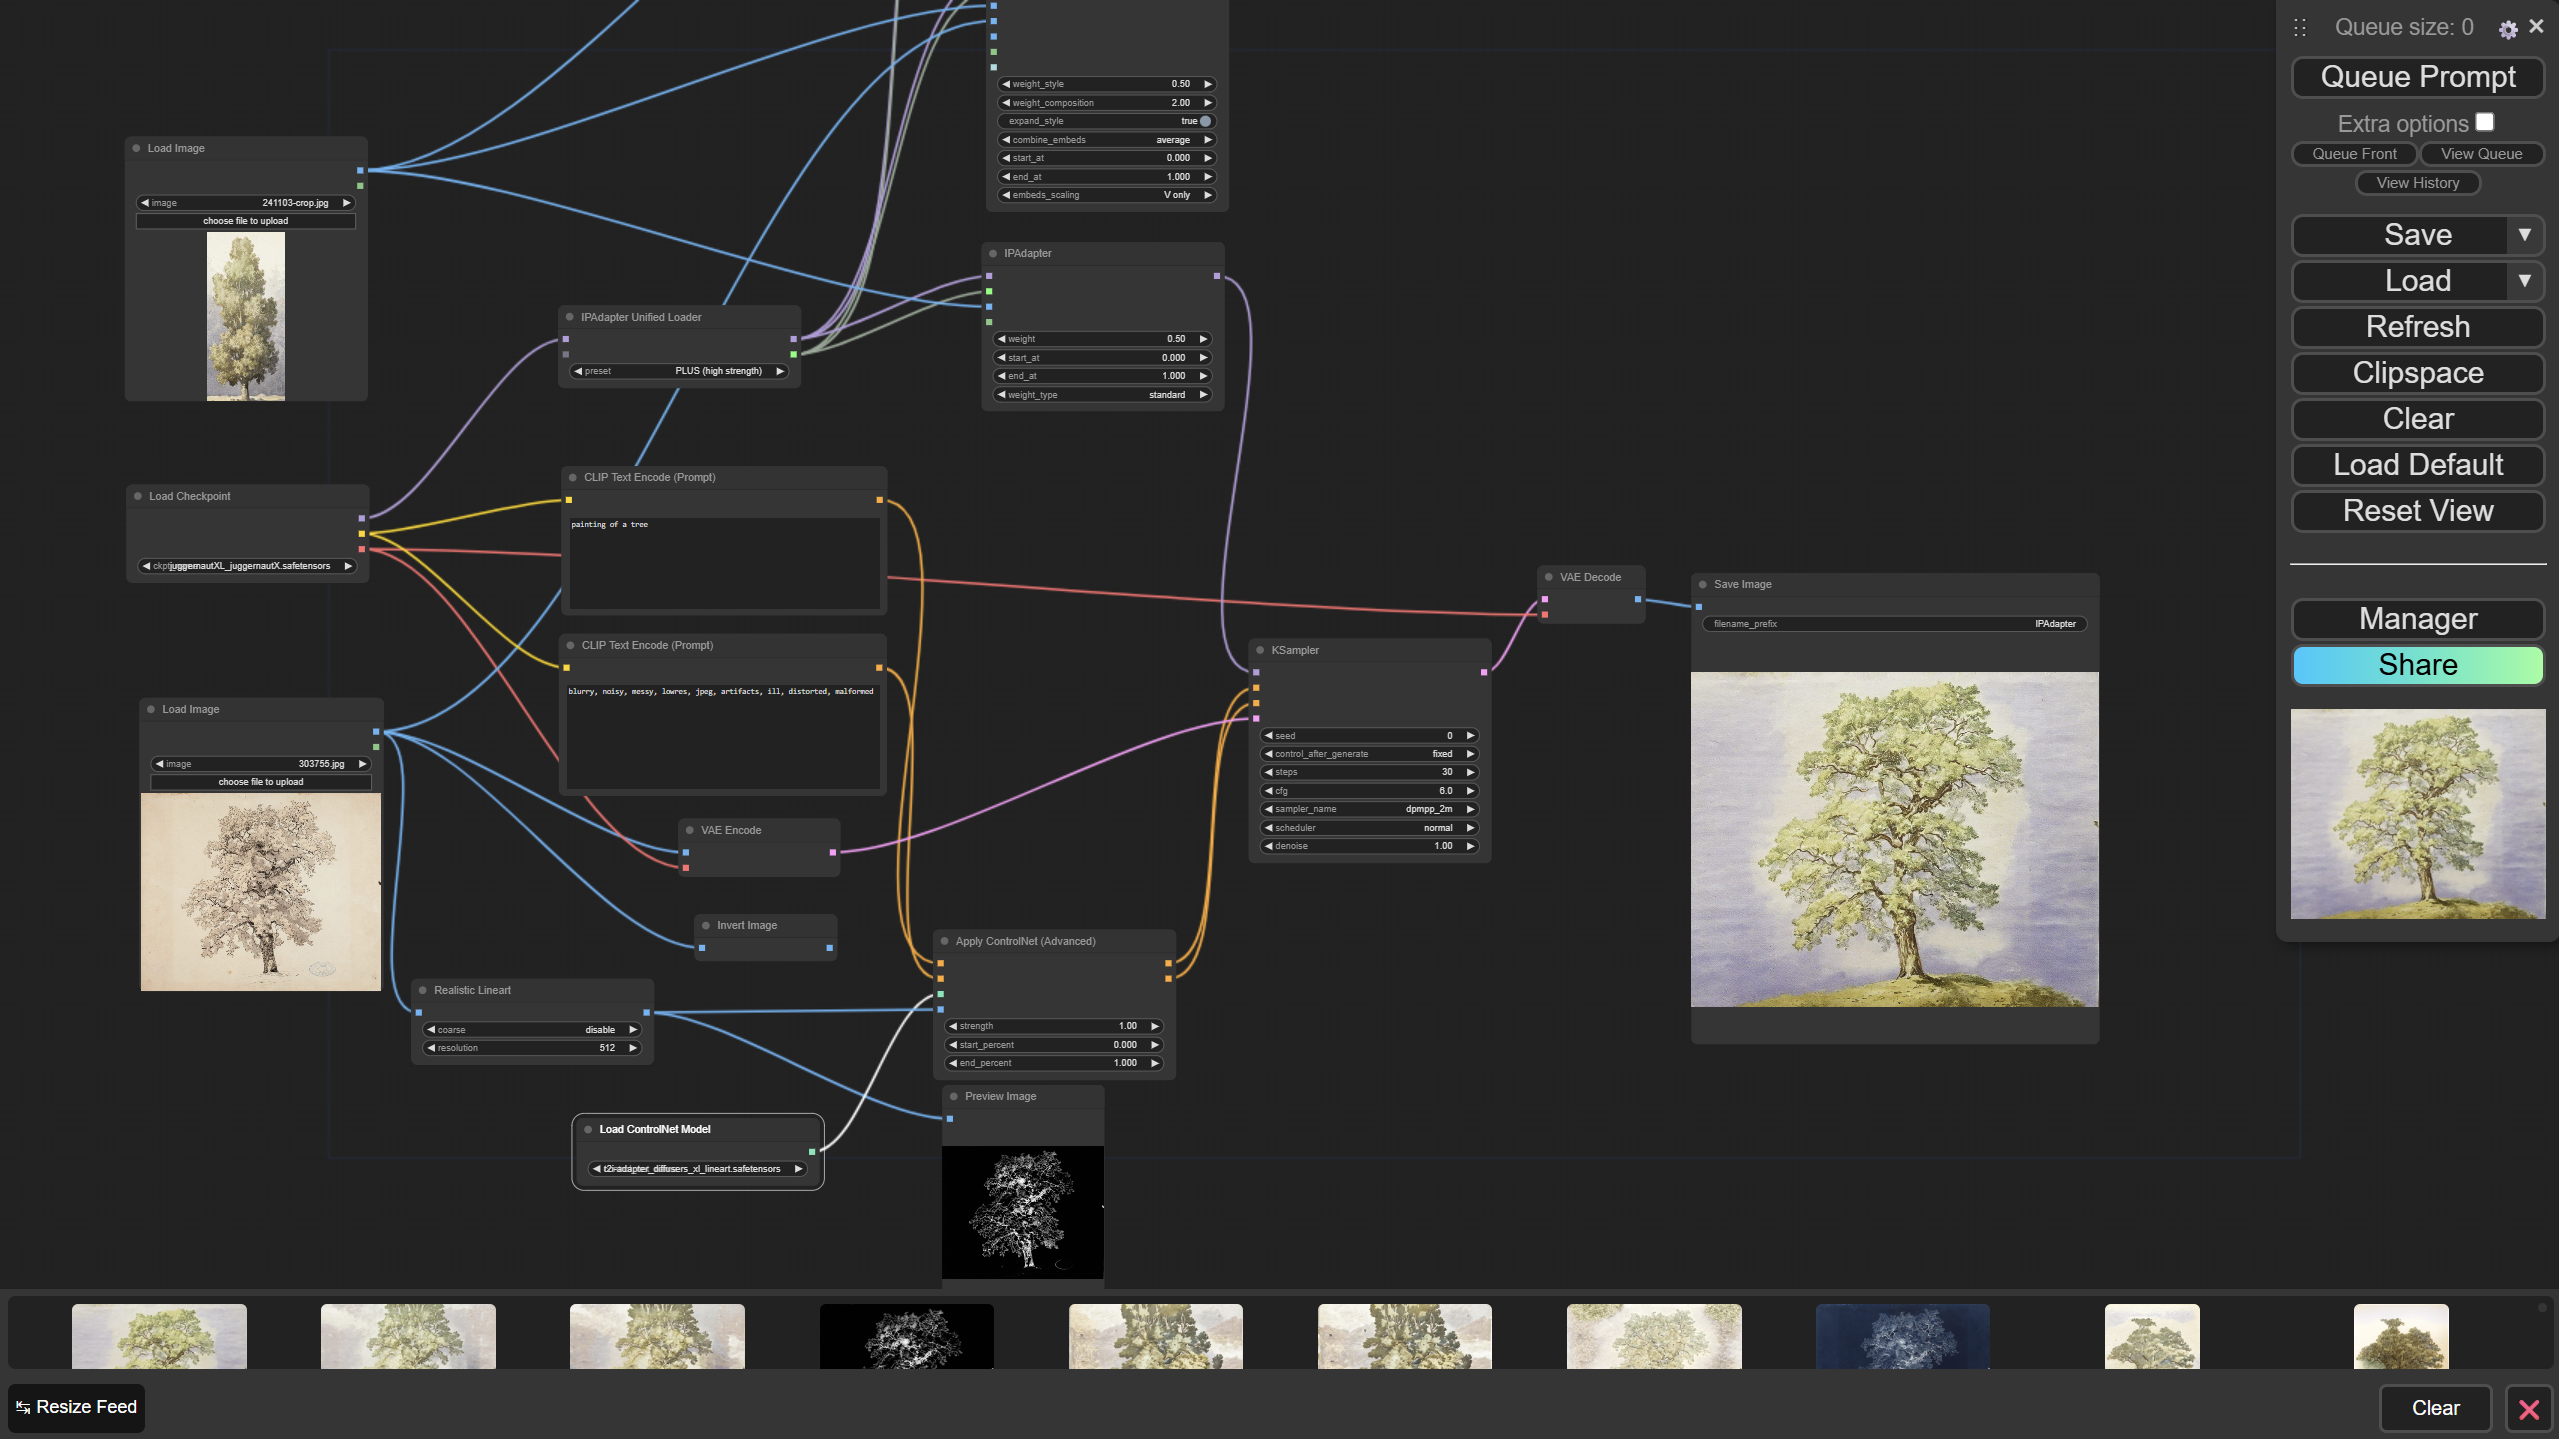Collapse the Save Image node via its dot
2559x1439 pixels.
pyautogui.click(x=1703, y=584)
